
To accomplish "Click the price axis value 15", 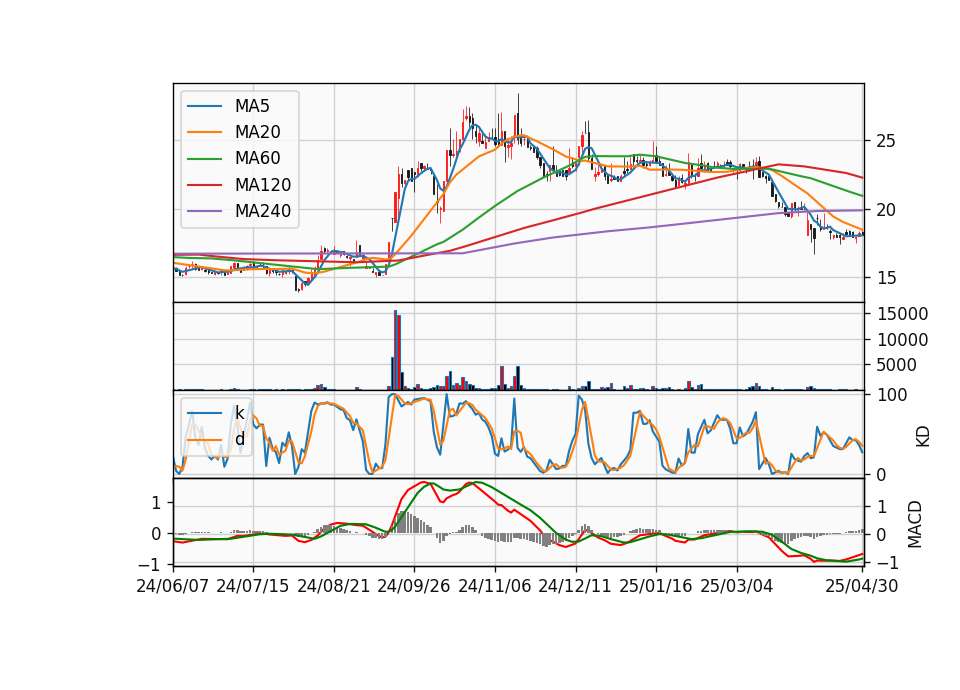I will [x=886, y=278].
